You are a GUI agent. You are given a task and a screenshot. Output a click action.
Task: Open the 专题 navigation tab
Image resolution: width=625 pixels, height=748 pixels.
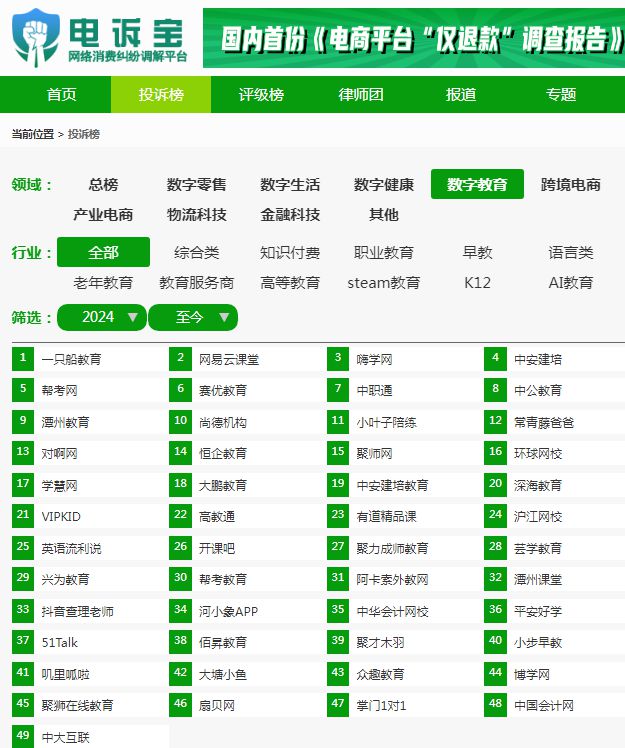click(x=561, y=94)
